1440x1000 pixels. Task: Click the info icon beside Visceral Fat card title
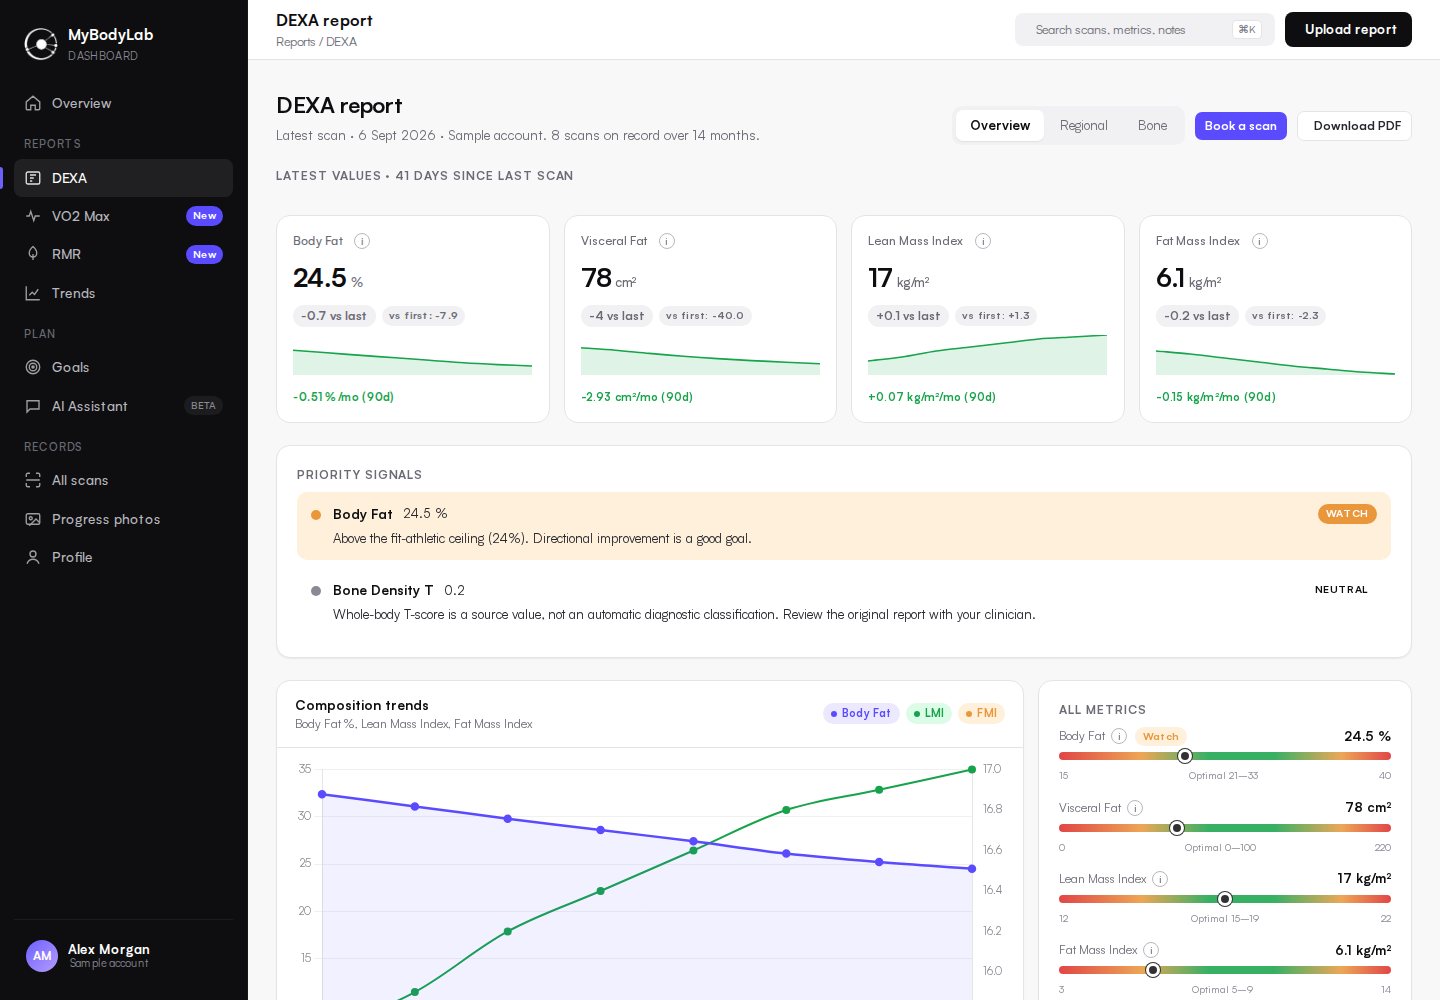pos(667,241)
